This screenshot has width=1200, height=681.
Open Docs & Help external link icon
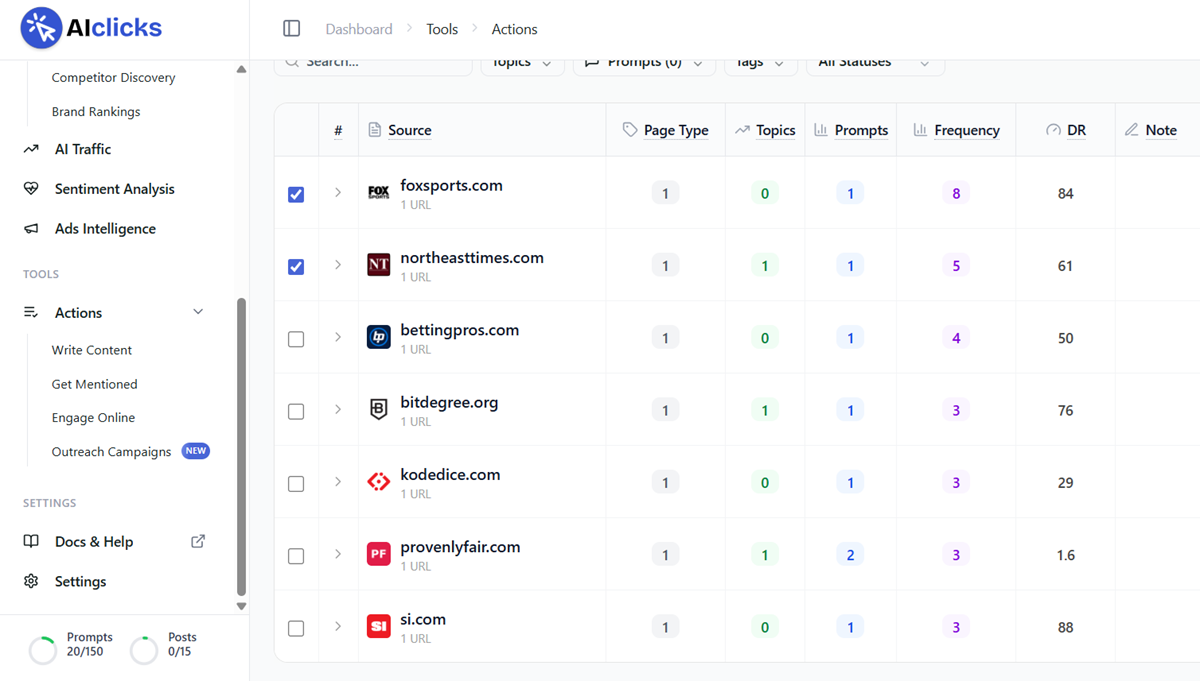coord(198,541)
